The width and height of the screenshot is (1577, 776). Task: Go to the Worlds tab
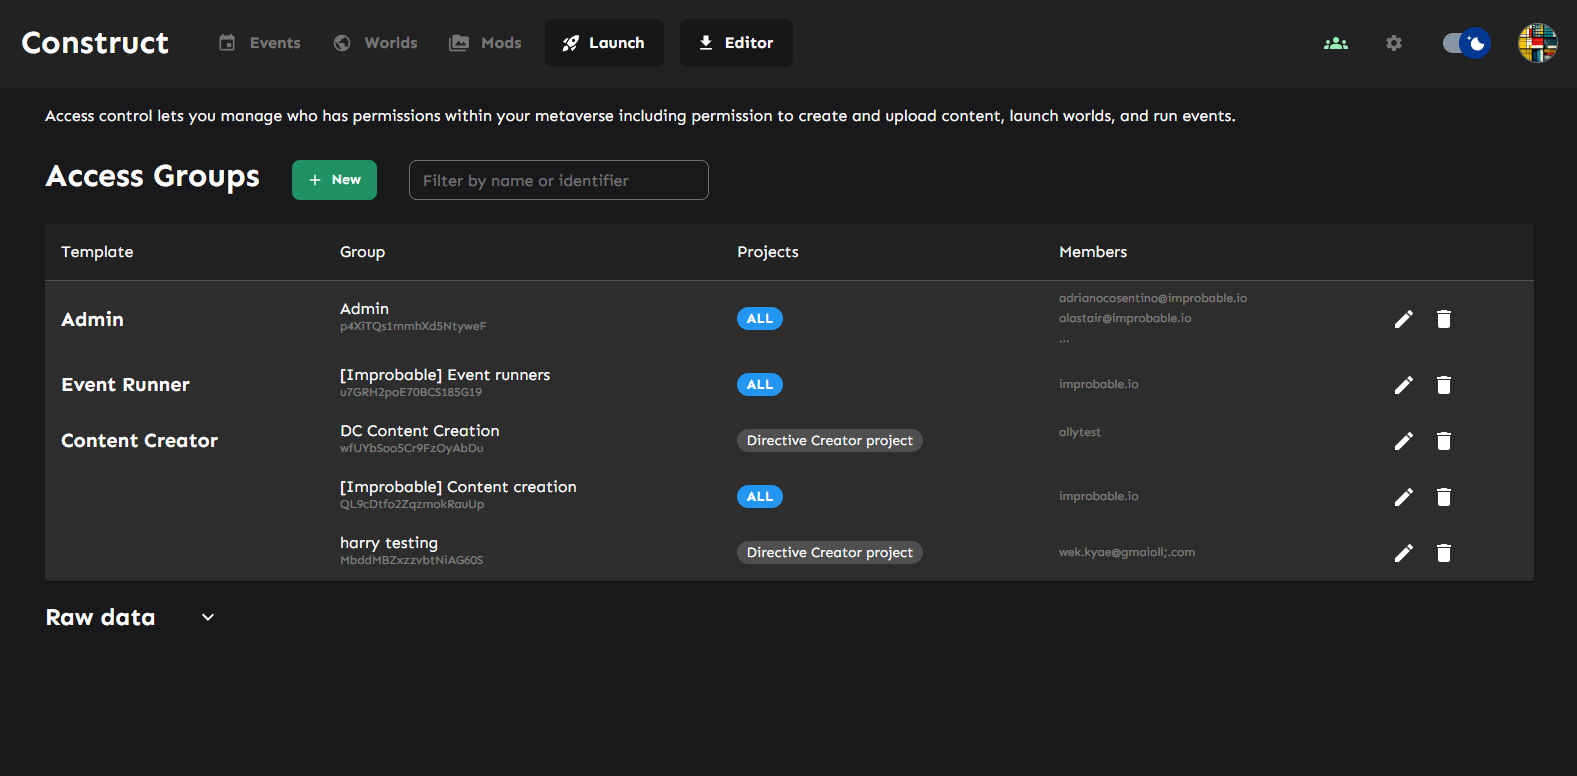[376, 43]
